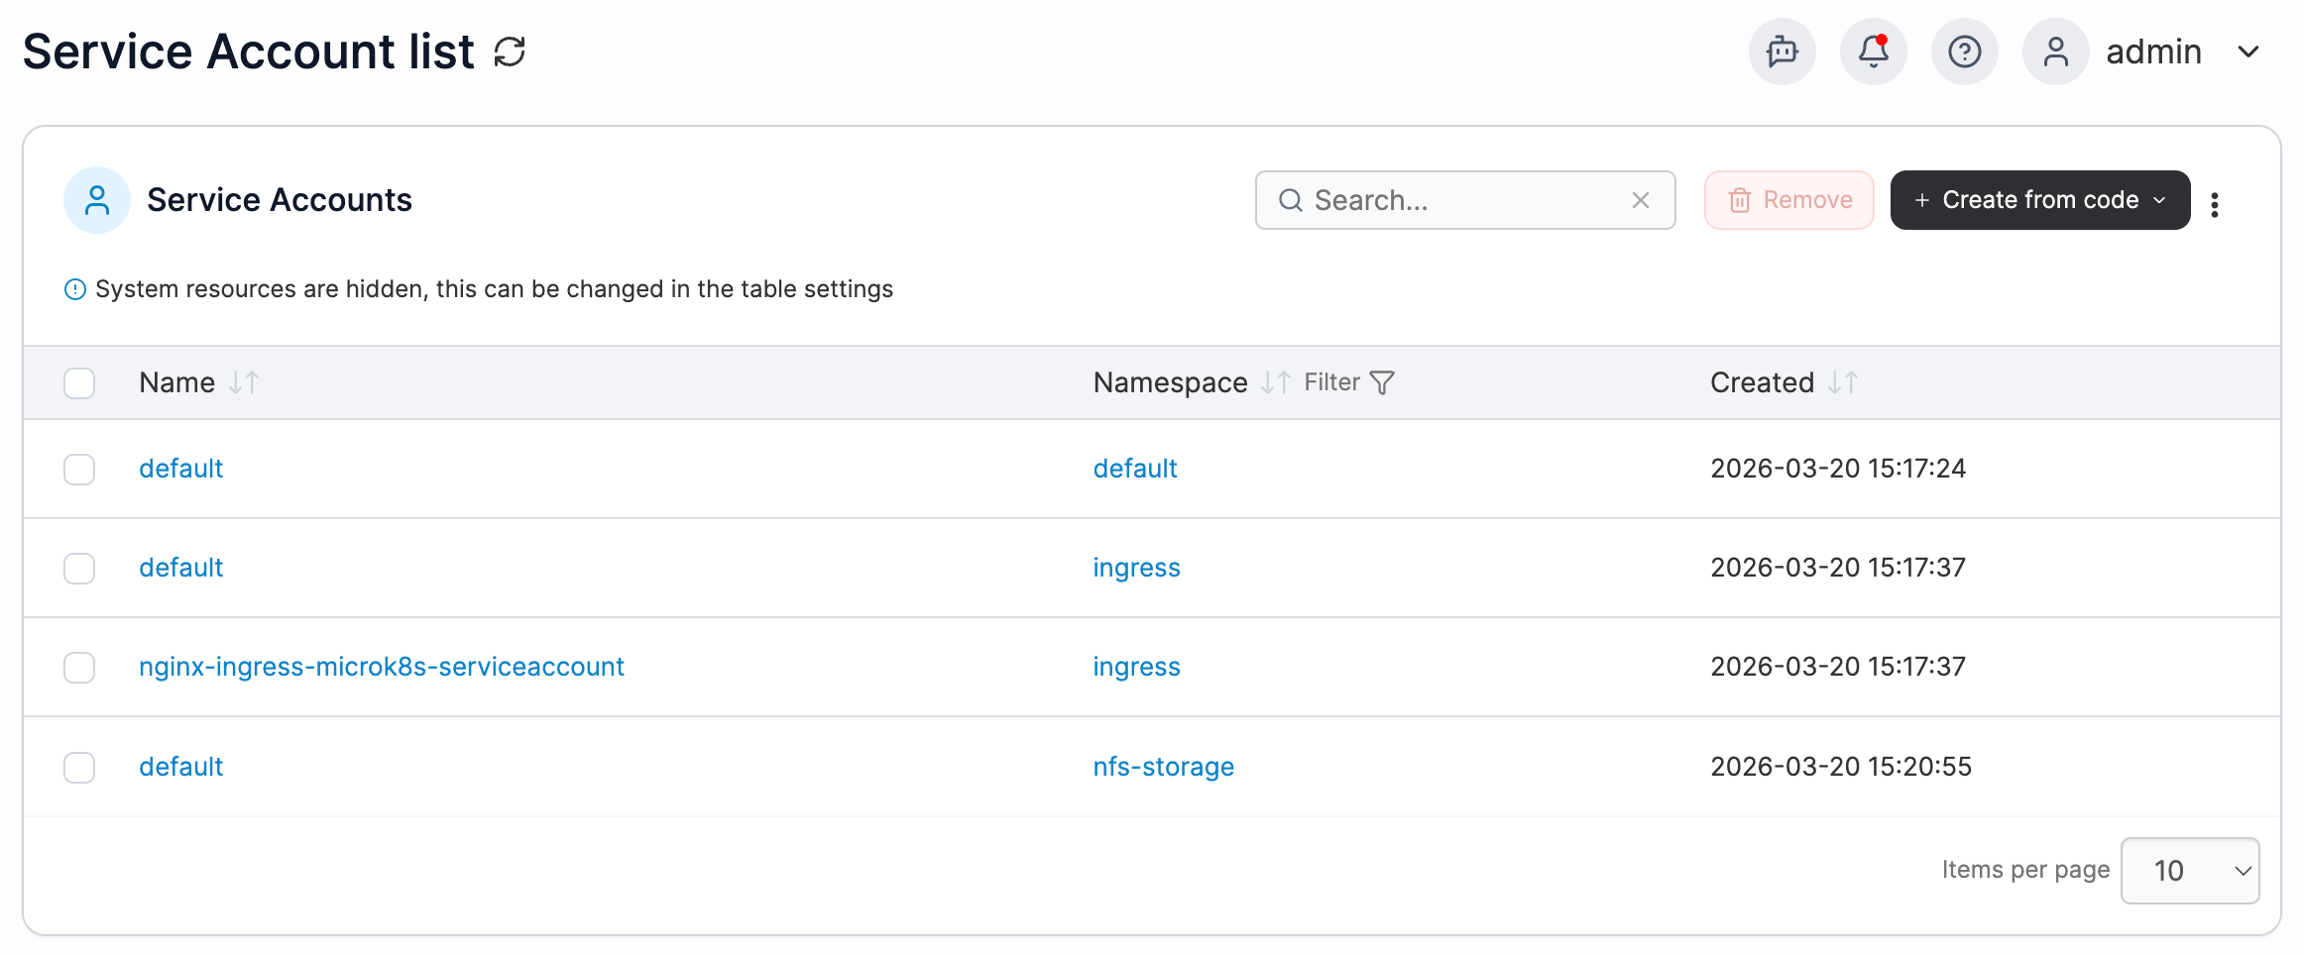Open the three-dot table settings menu
The image size is (2304, 955).
[x=2215, y=204]
